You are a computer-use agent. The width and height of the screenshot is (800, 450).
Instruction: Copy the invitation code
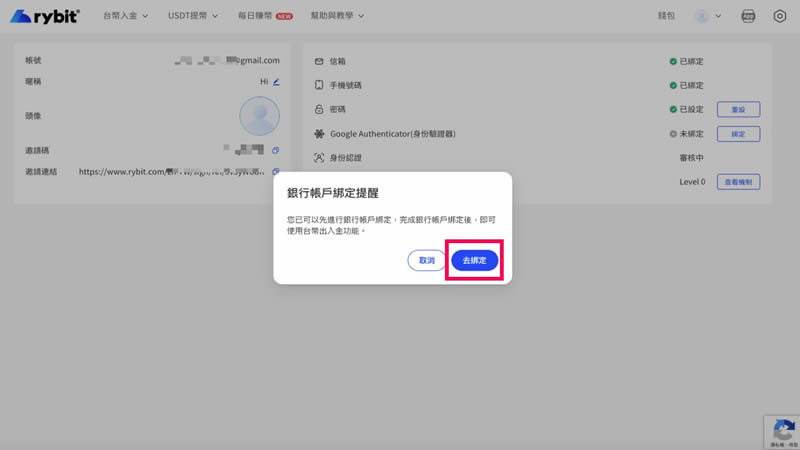275,150
